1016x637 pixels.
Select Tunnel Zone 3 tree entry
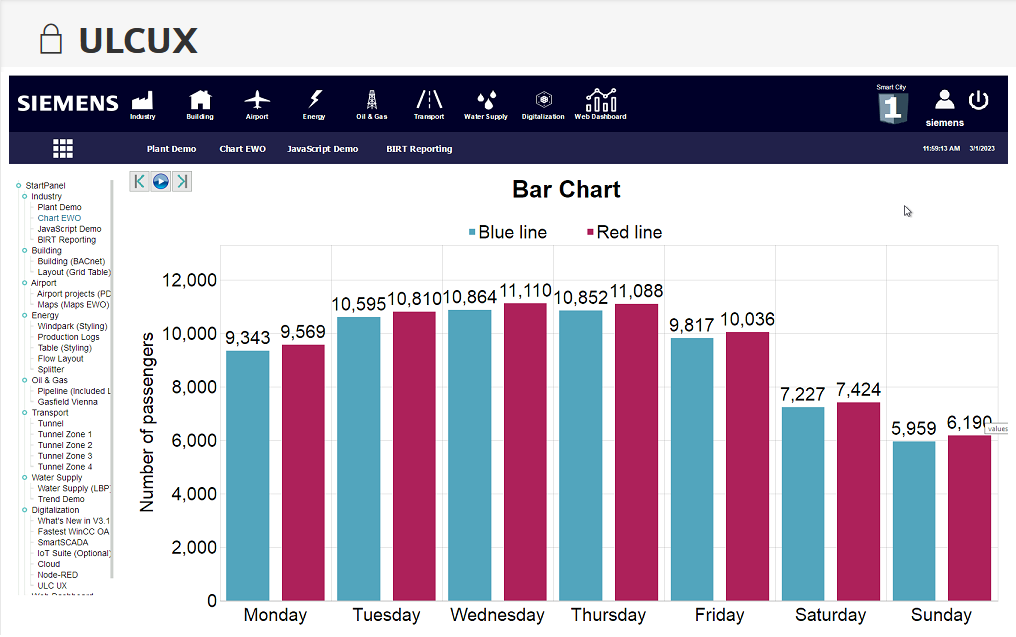tap(64, 456)
